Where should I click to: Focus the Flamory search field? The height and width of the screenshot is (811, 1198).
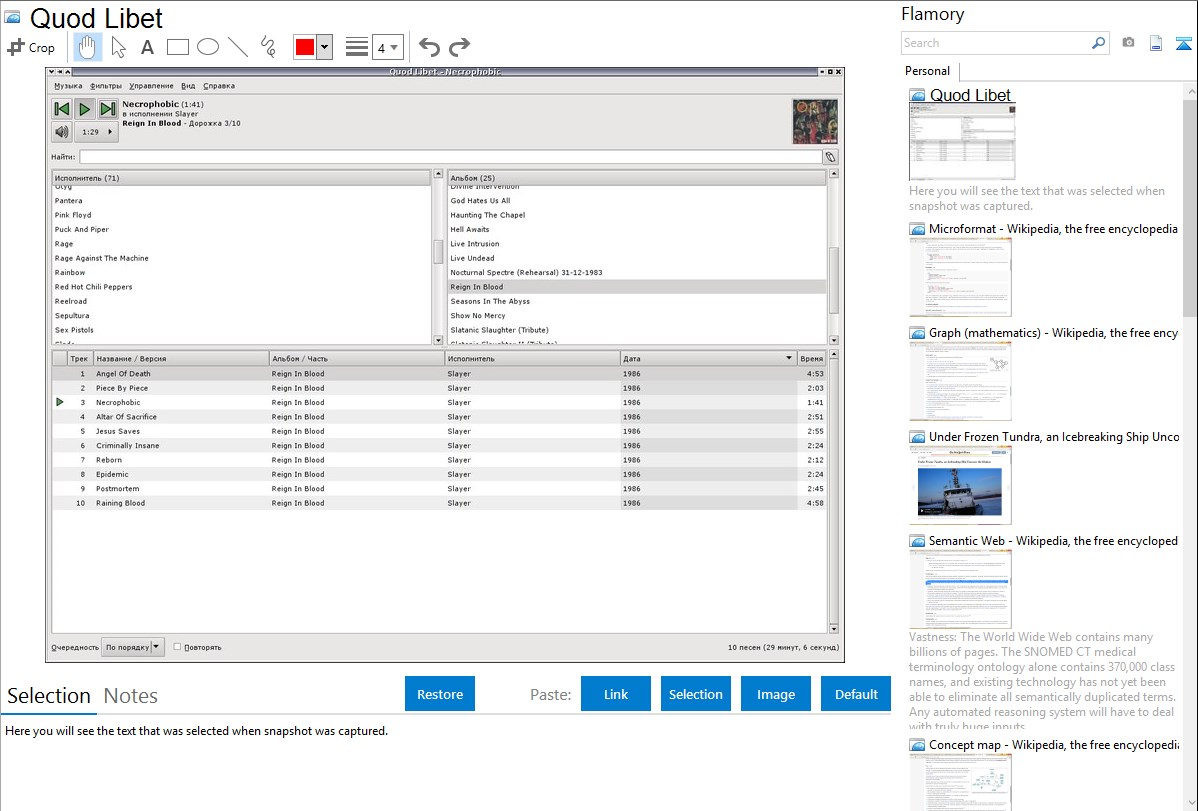(x=995, y=43)
